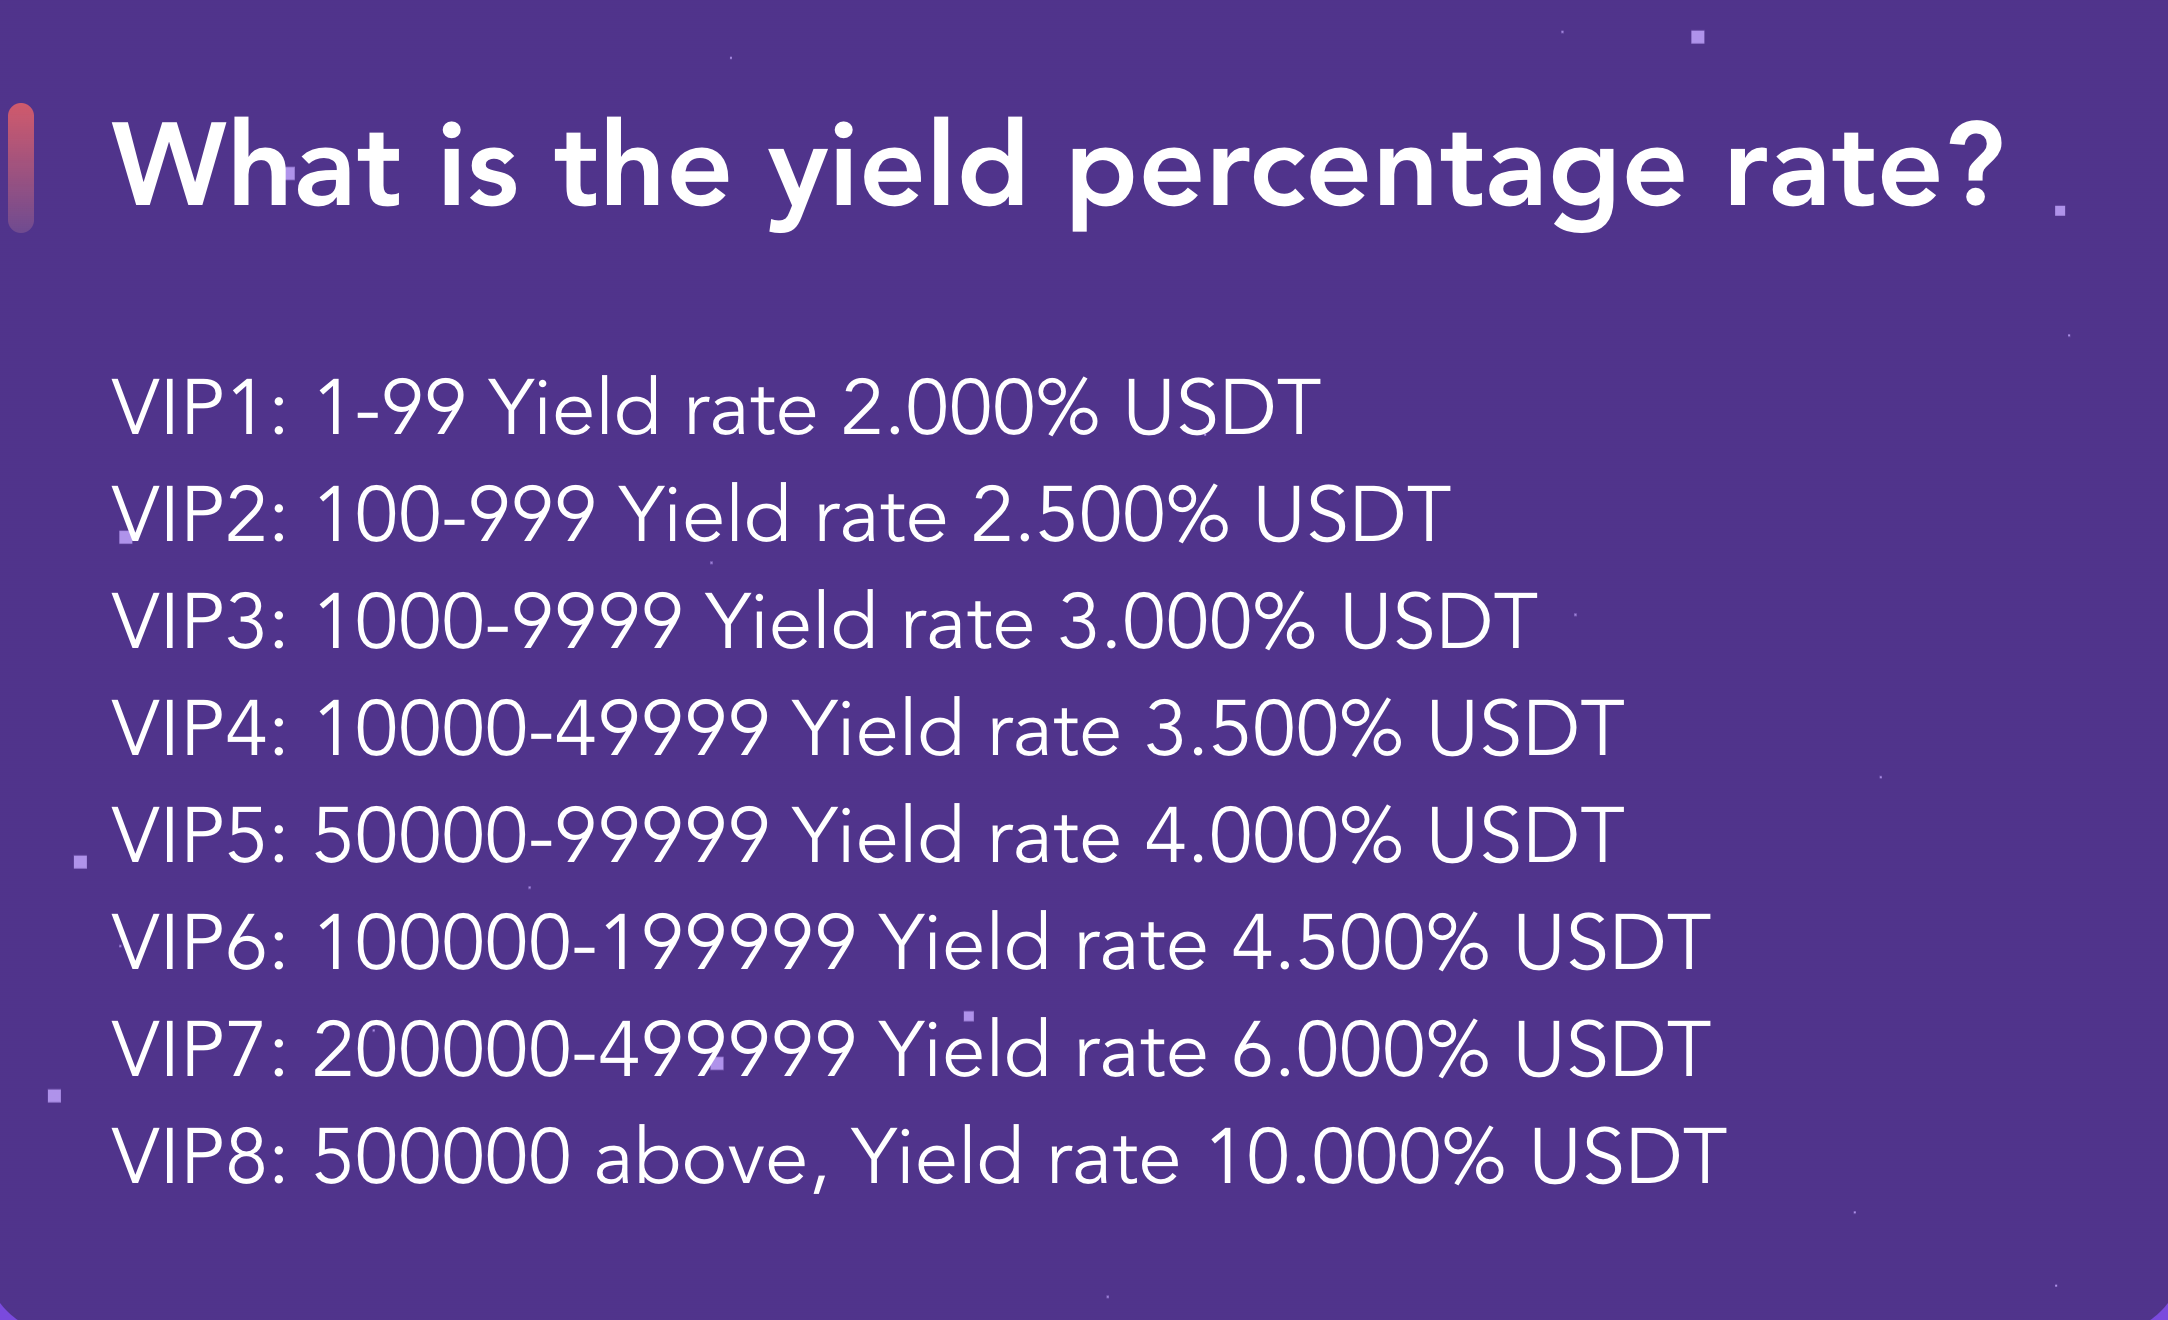Click the word 'USDT' in VIP8 row
Screen dimensions: 2168x1320
(1629, 1156)
